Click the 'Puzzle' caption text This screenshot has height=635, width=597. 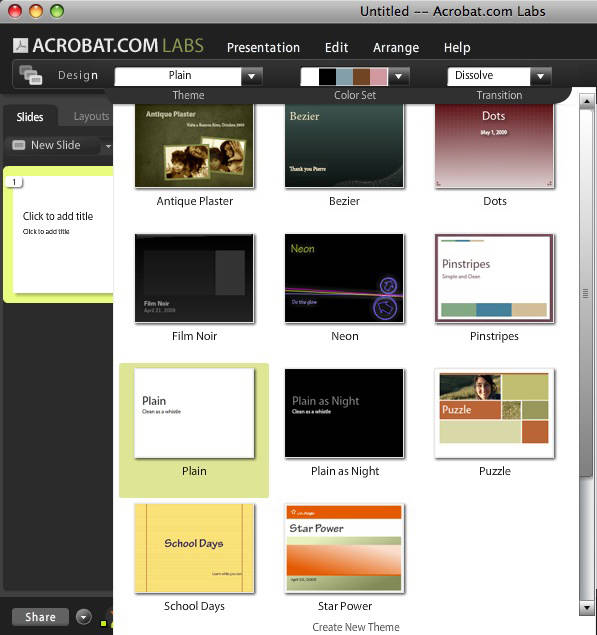[495, 471]
